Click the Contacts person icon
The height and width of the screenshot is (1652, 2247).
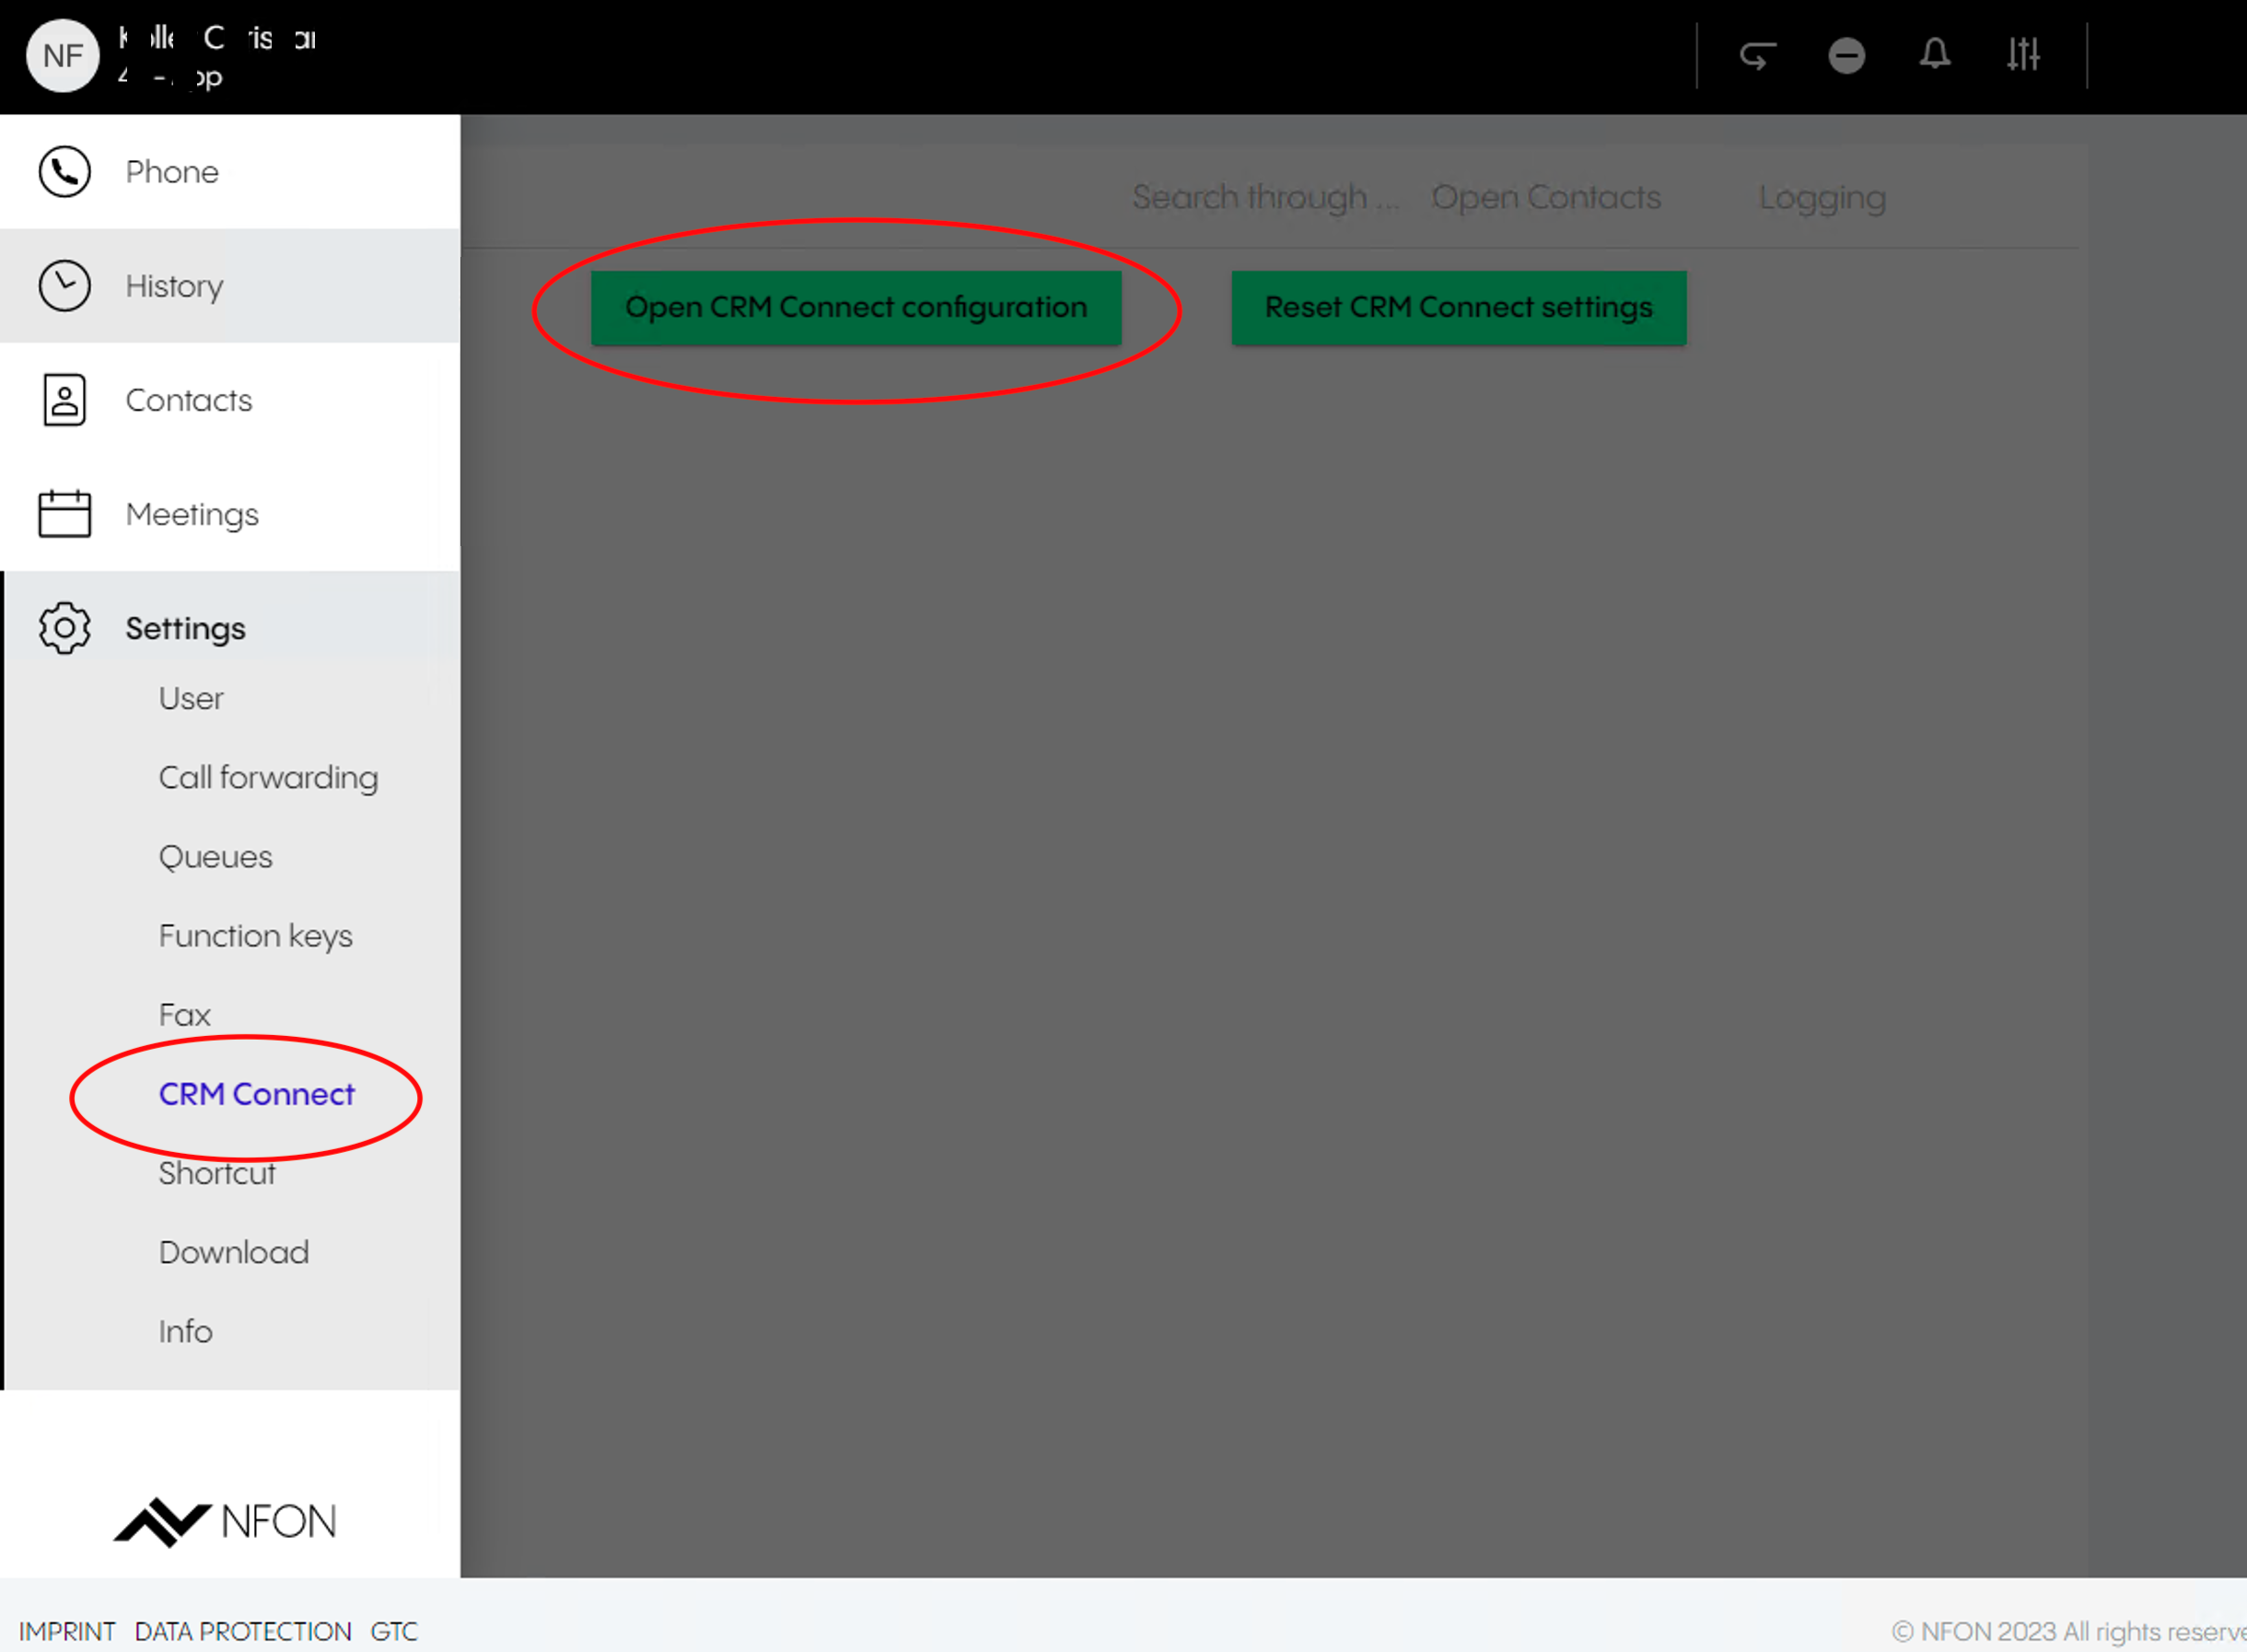click(x=65, y=400)
